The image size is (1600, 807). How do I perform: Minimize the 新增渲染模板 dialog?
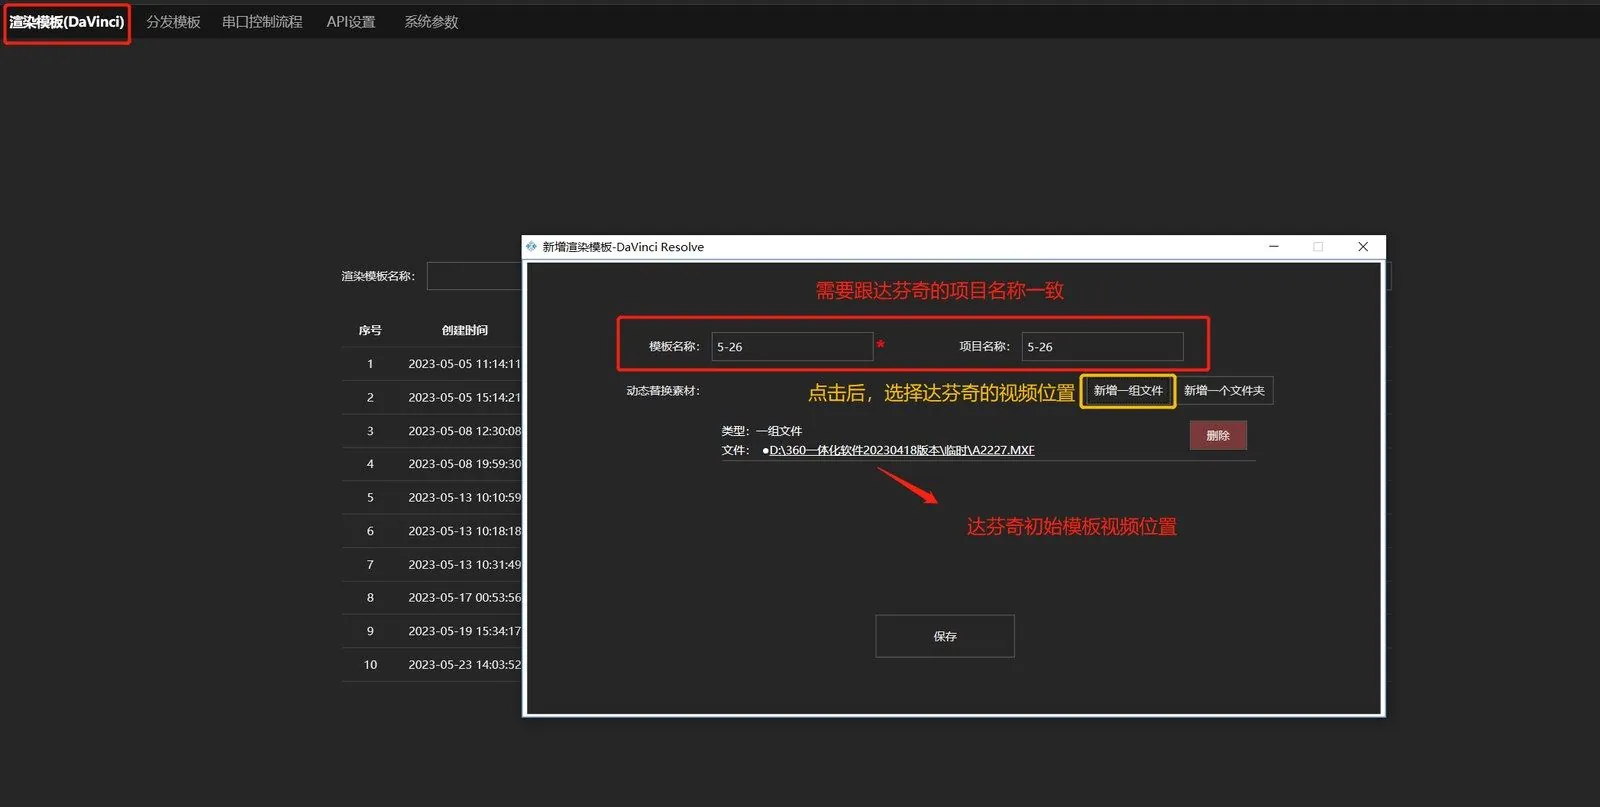tap(1274, 246)
